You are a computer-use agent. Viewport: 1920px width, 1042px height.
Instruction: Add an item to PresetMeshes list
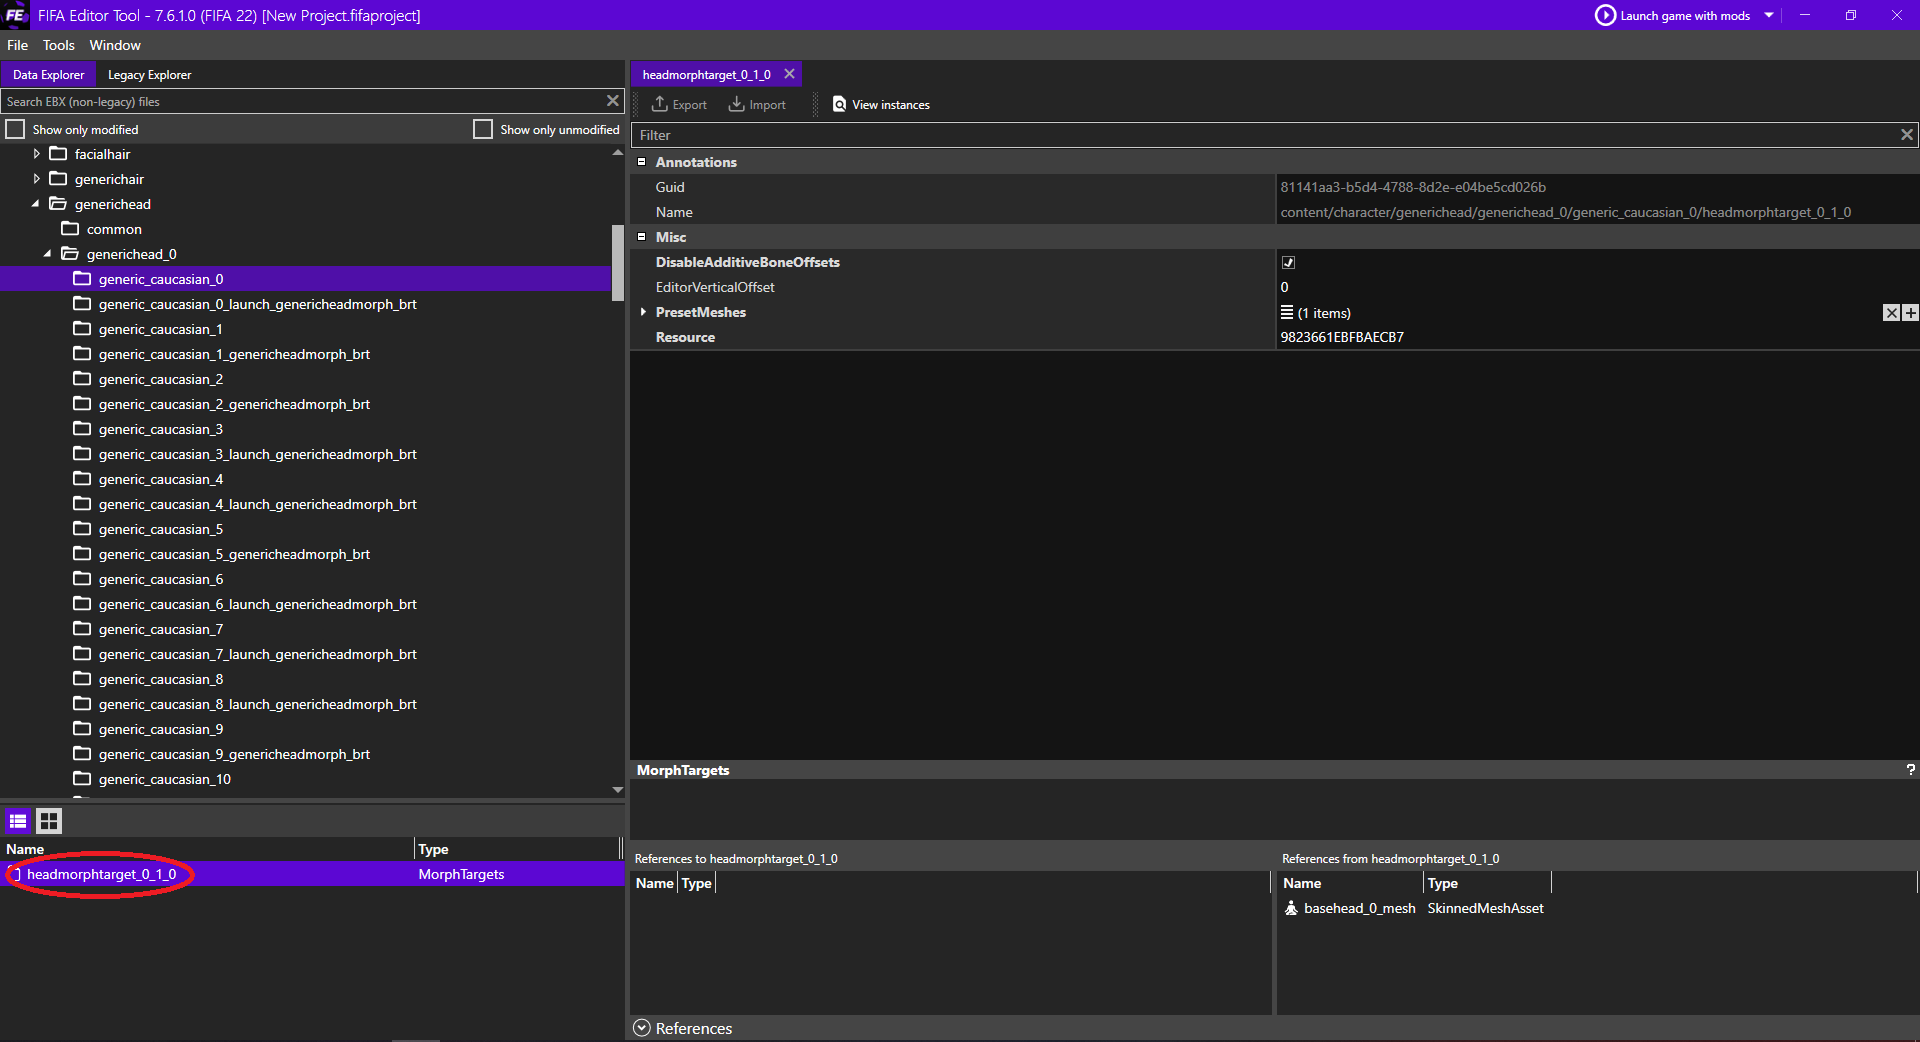[1910, 313]
